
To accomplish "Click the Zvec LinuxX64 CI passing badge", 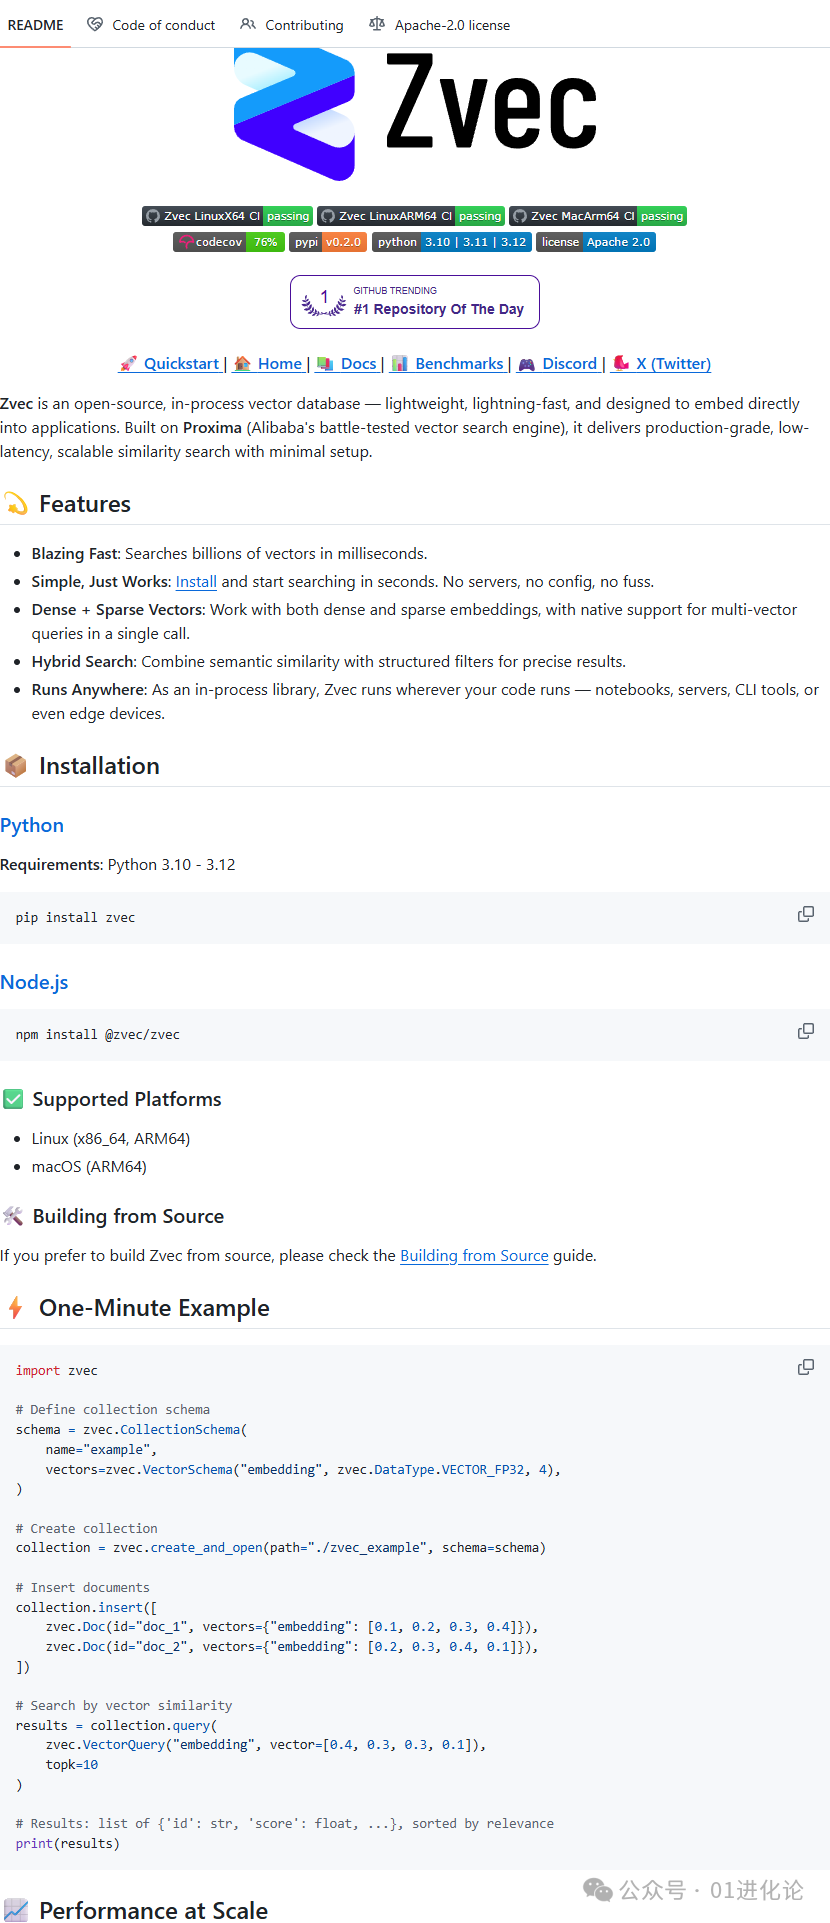I will pos(228,216).
